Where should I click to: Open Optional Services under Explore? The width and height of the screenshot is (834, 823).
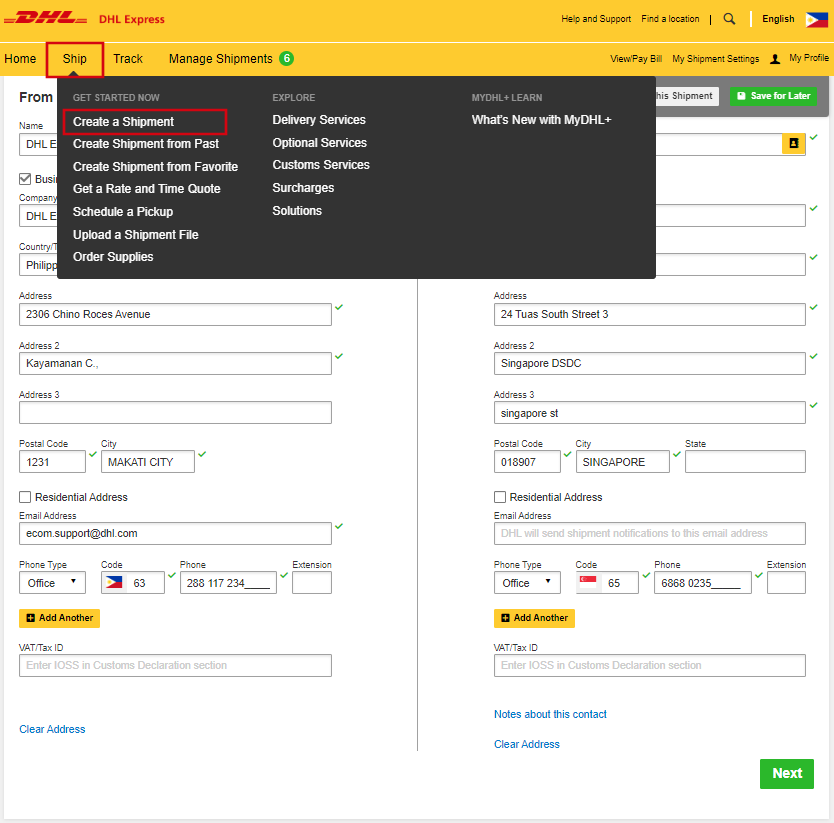pyautogui.click(x=319, y=143)
